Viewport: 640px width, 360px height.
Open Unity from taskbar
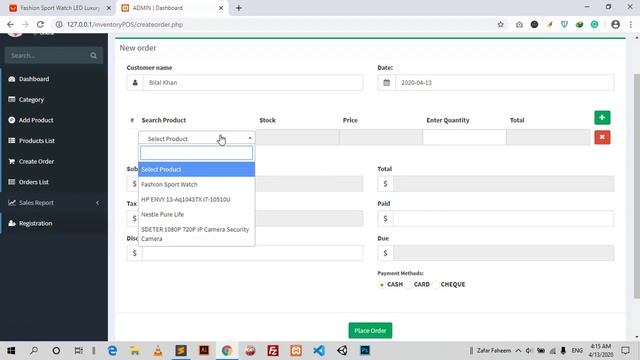(342, 351)
